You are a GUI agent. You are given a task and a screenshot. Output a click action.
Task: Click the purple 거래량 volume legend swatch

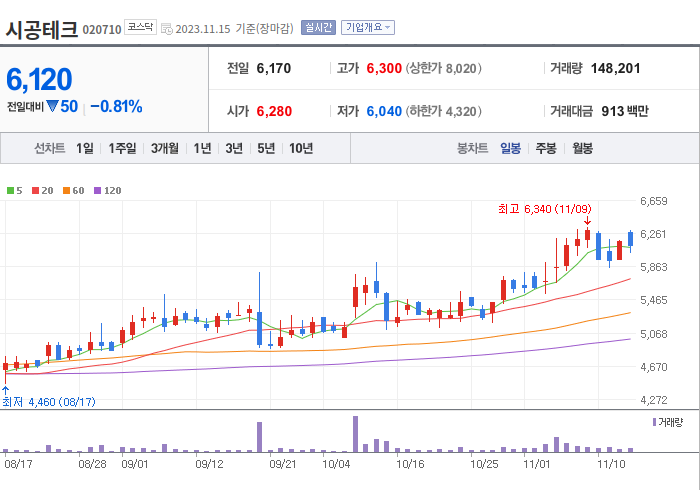[x=654, y=422]
